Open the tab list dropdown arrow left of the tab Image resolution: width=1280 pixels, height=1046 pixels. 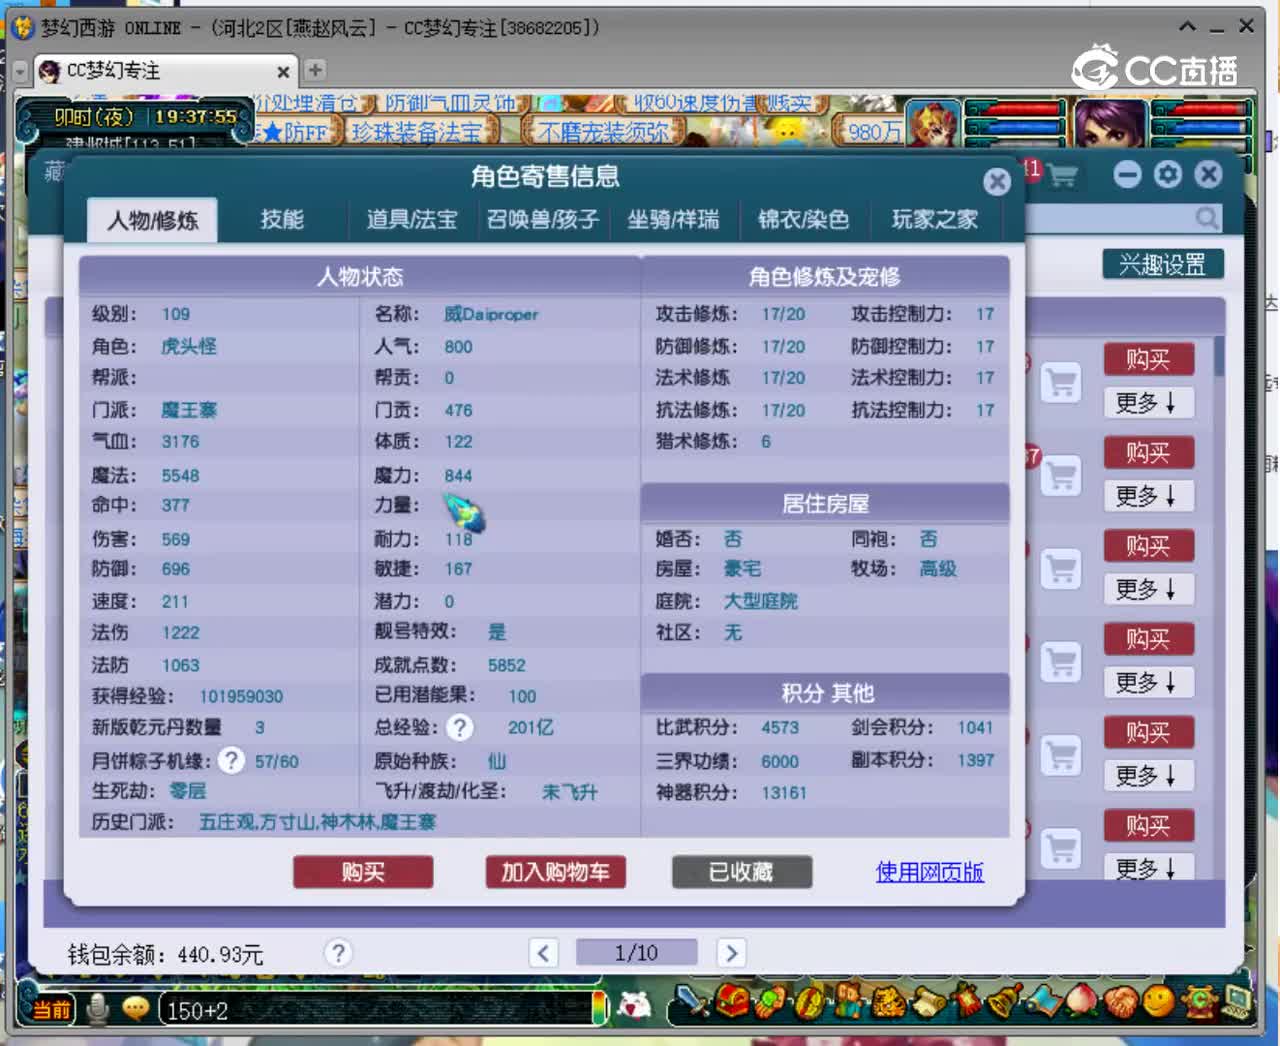20,72
